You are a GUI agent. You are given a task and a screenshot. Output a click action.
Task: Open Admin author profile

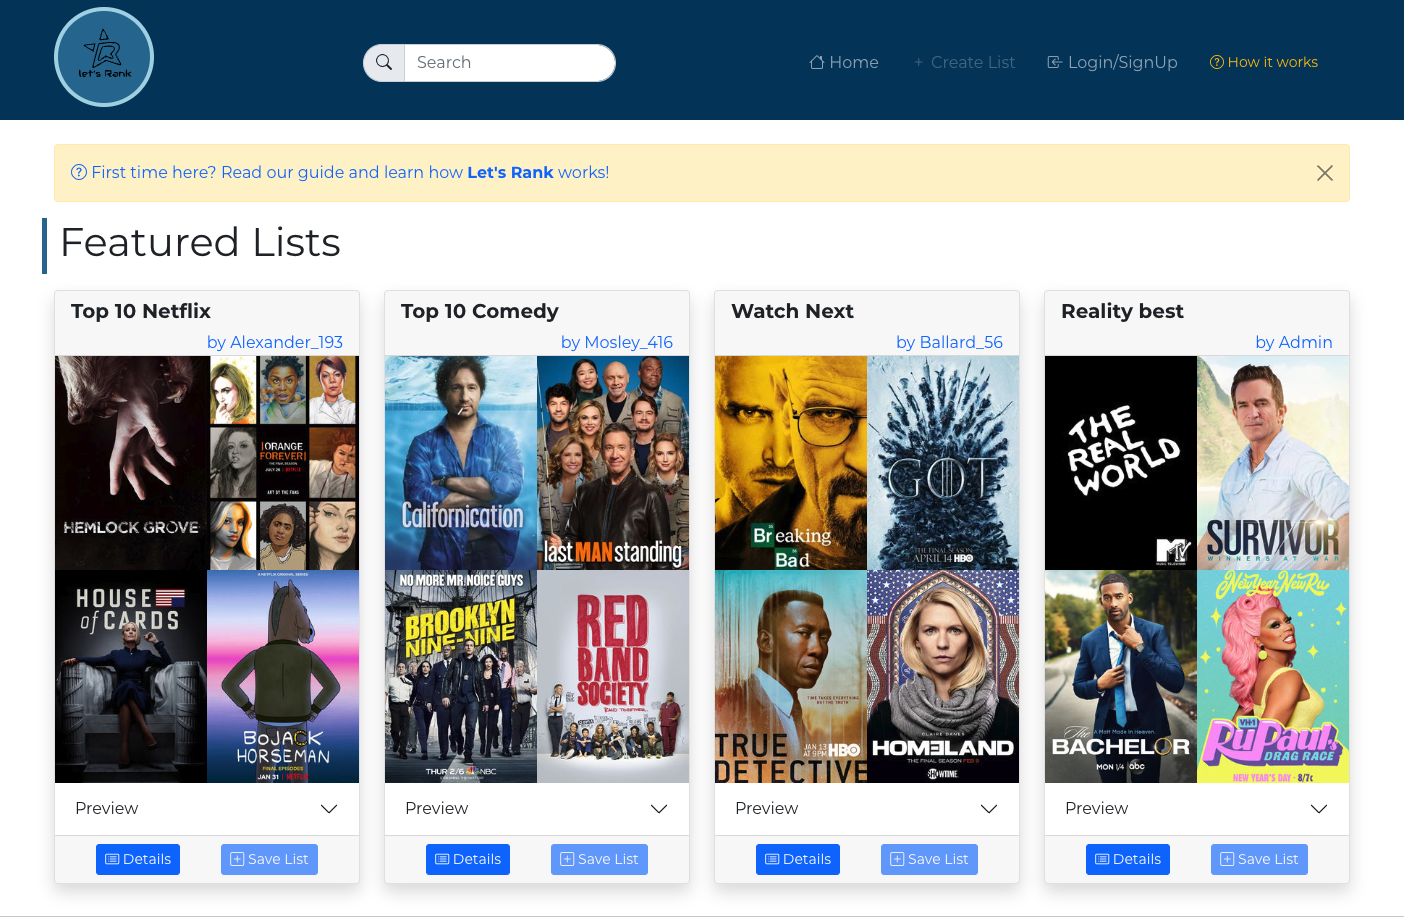[1294, 342]
